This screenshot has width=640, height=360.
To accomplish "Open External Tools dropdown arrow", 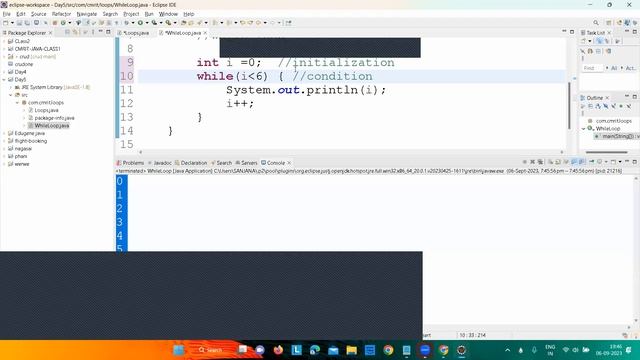I will coord(175,23).
